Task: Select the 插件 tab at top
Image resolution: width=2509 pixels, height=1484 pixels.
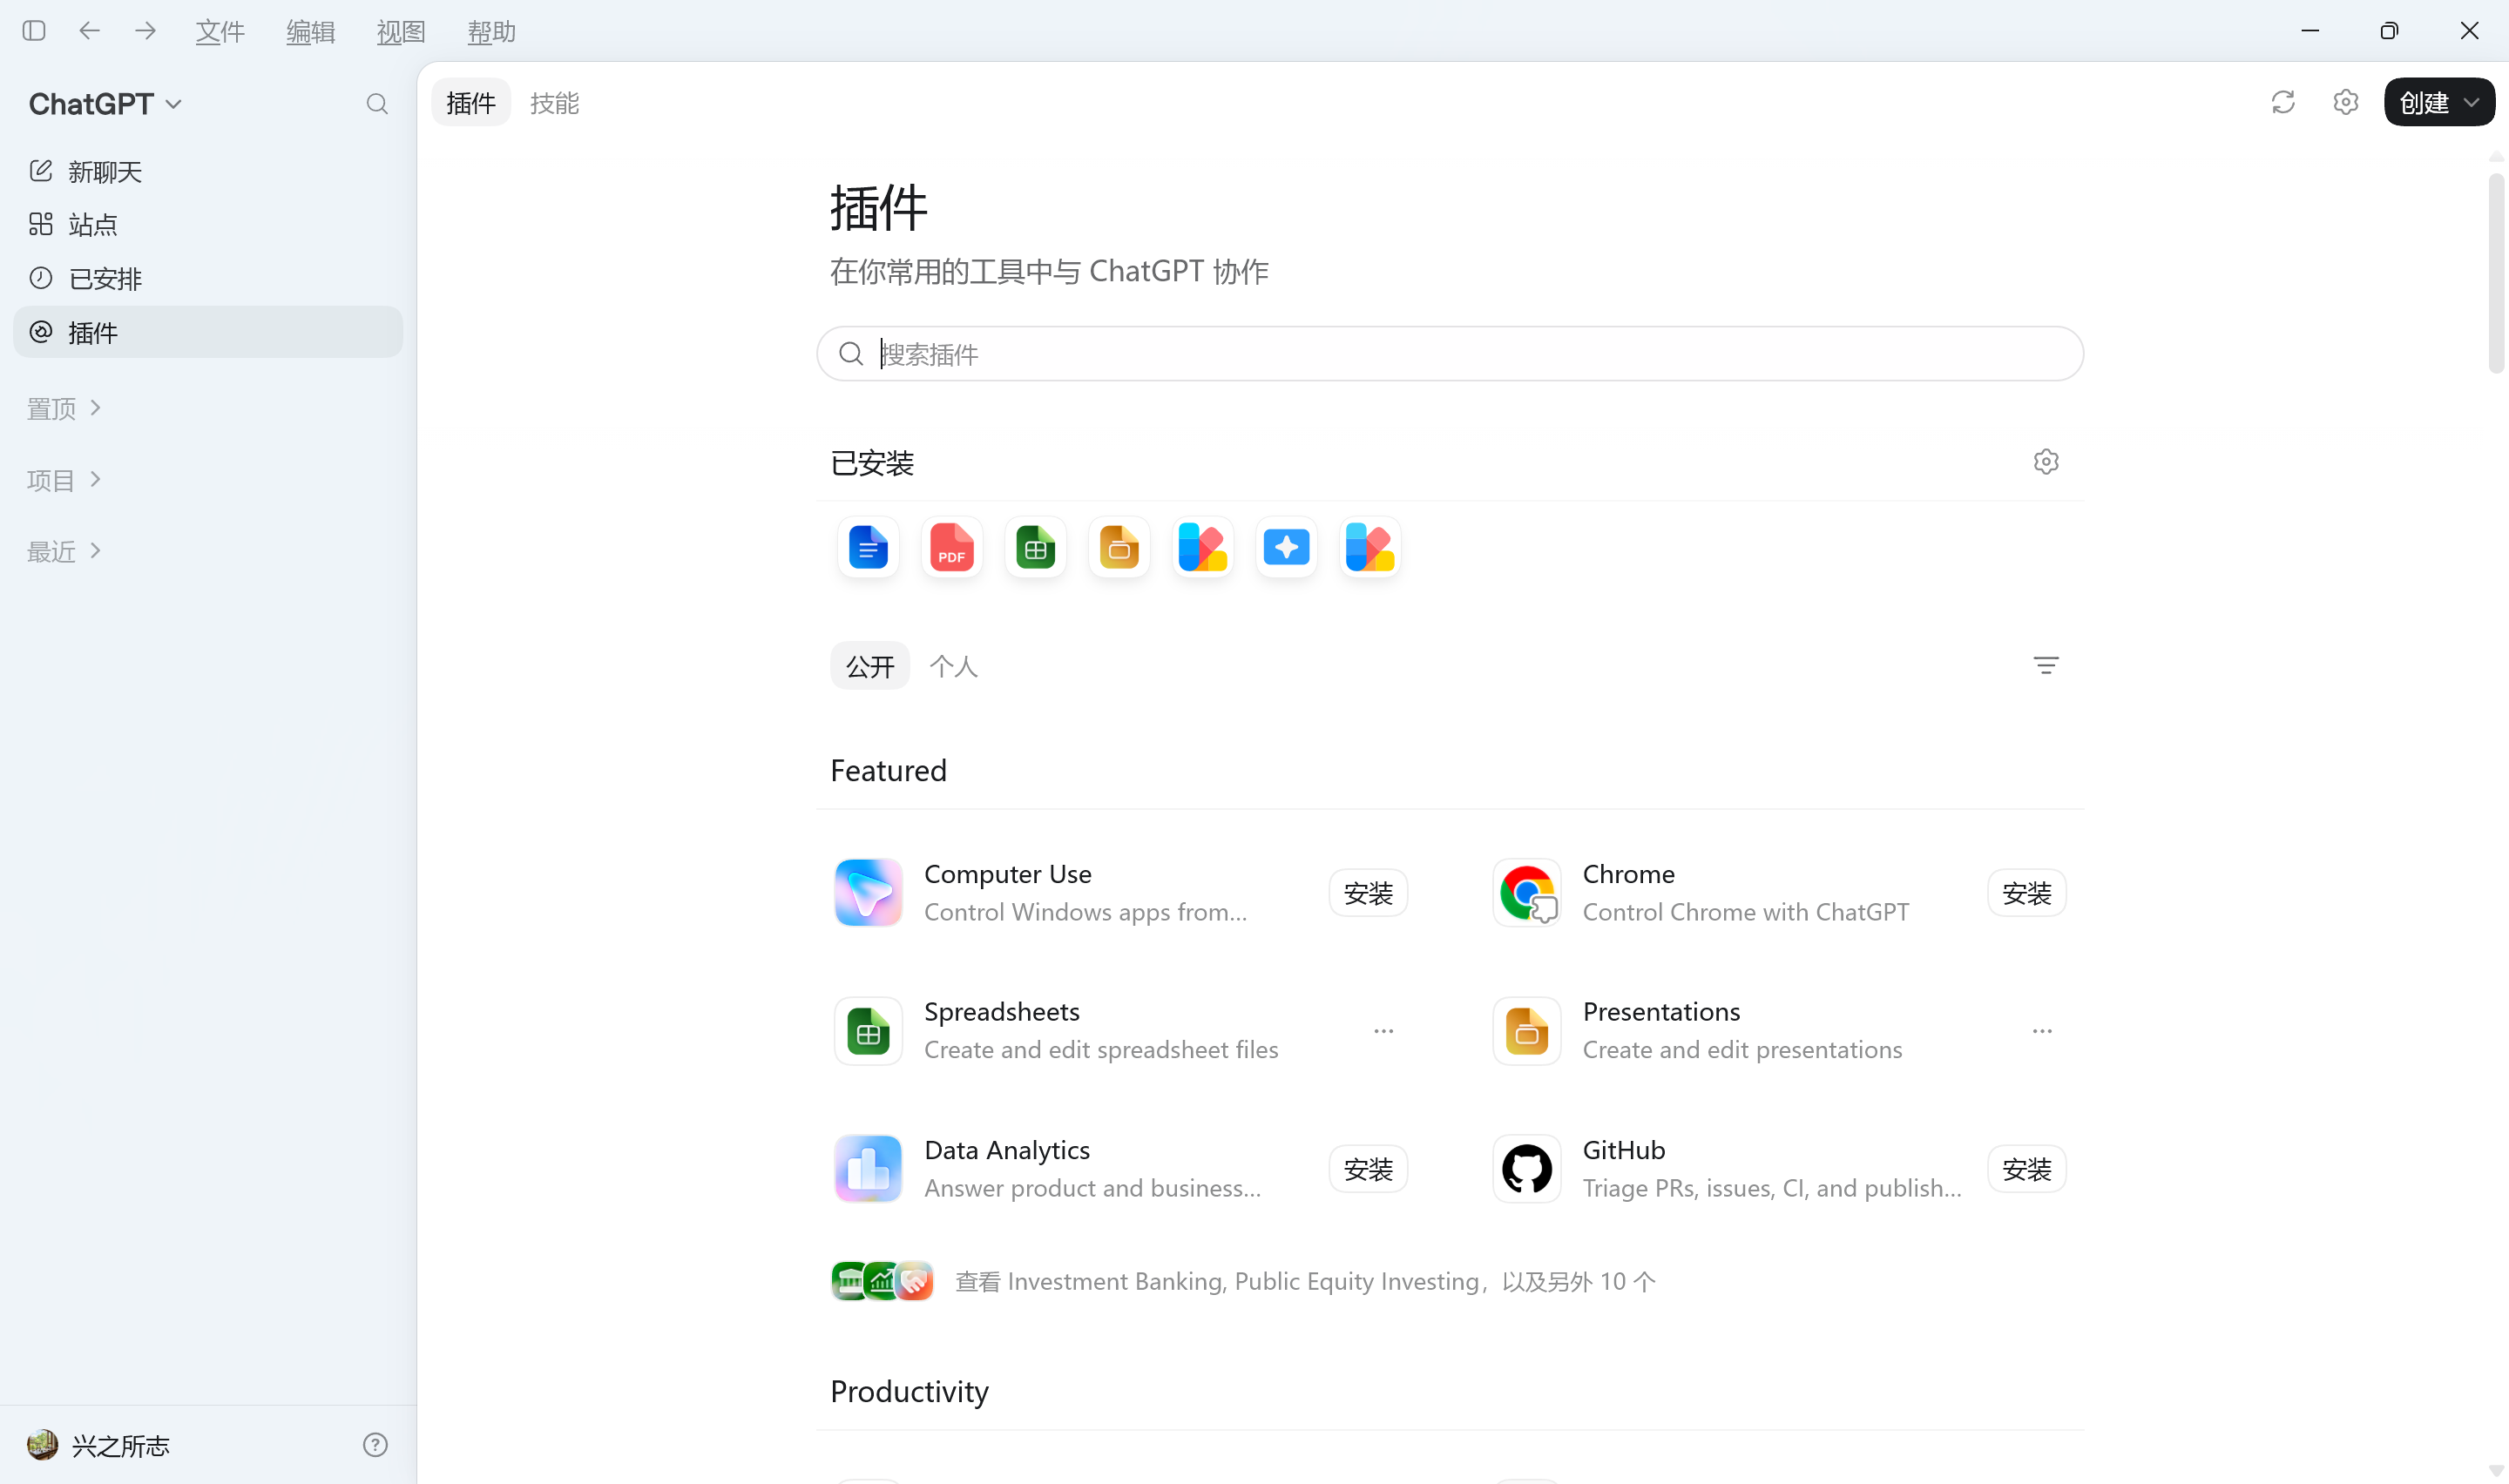Action: coord(471,103)
